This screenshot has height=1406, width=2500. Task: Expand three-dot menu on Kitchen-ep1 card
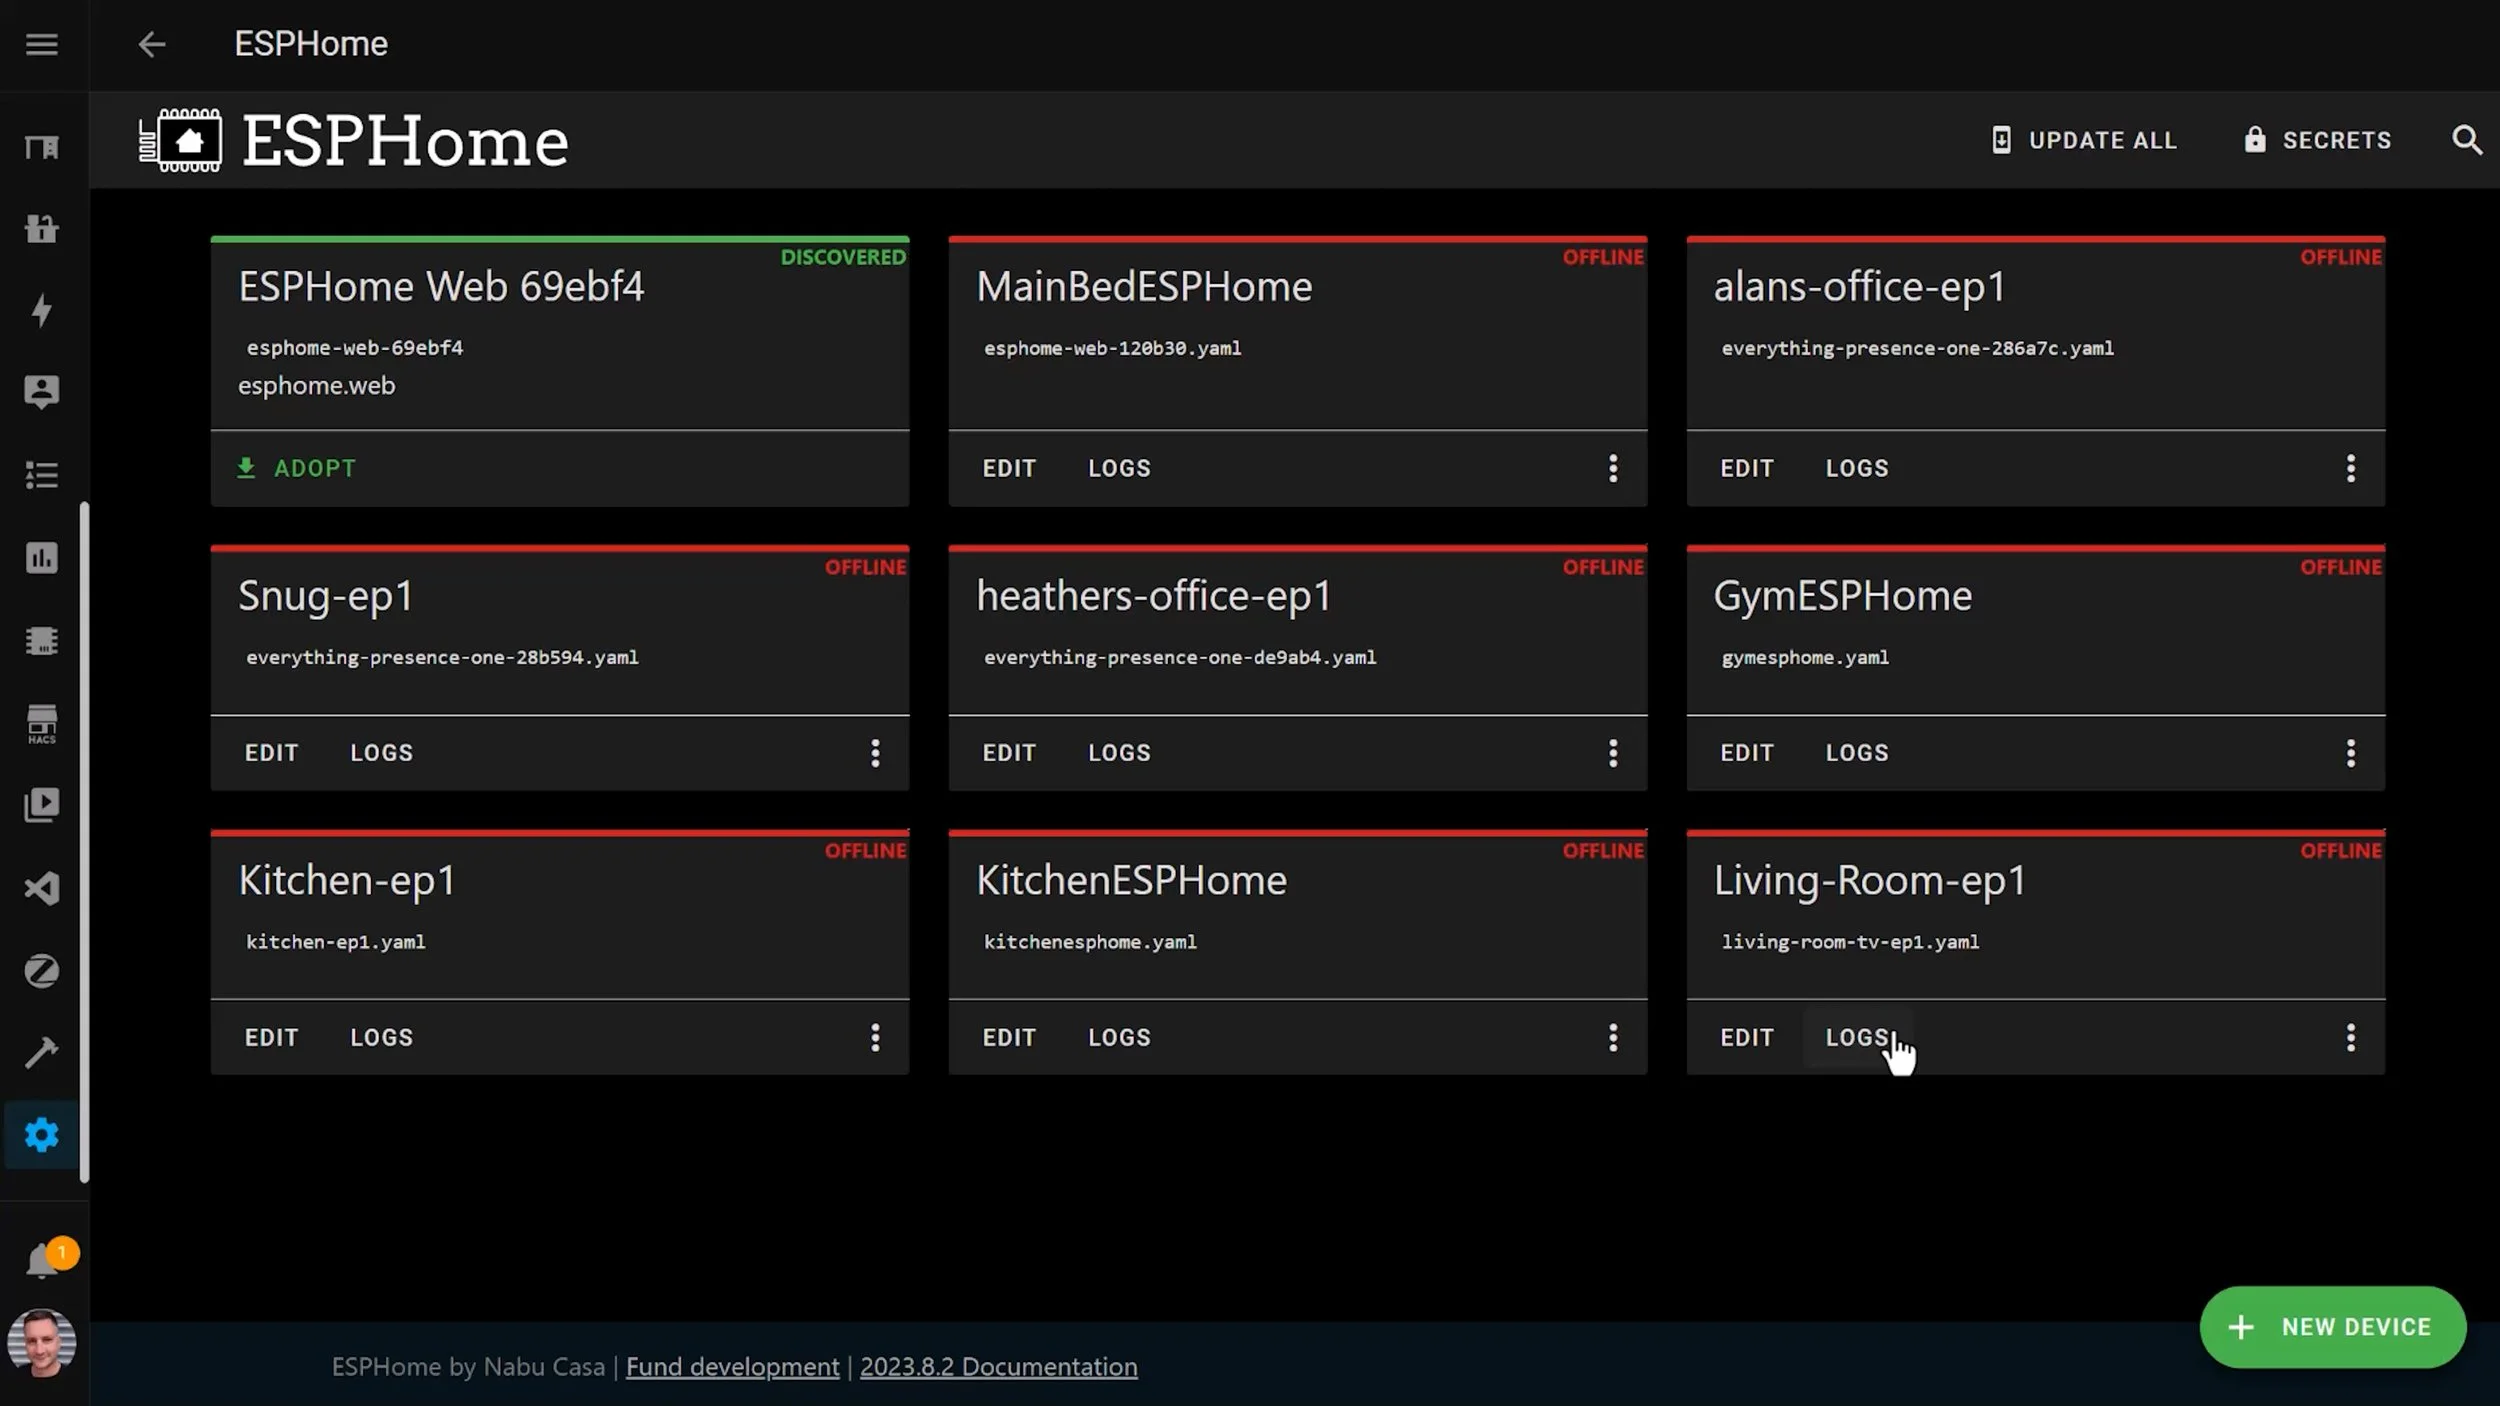[875, 1037]
